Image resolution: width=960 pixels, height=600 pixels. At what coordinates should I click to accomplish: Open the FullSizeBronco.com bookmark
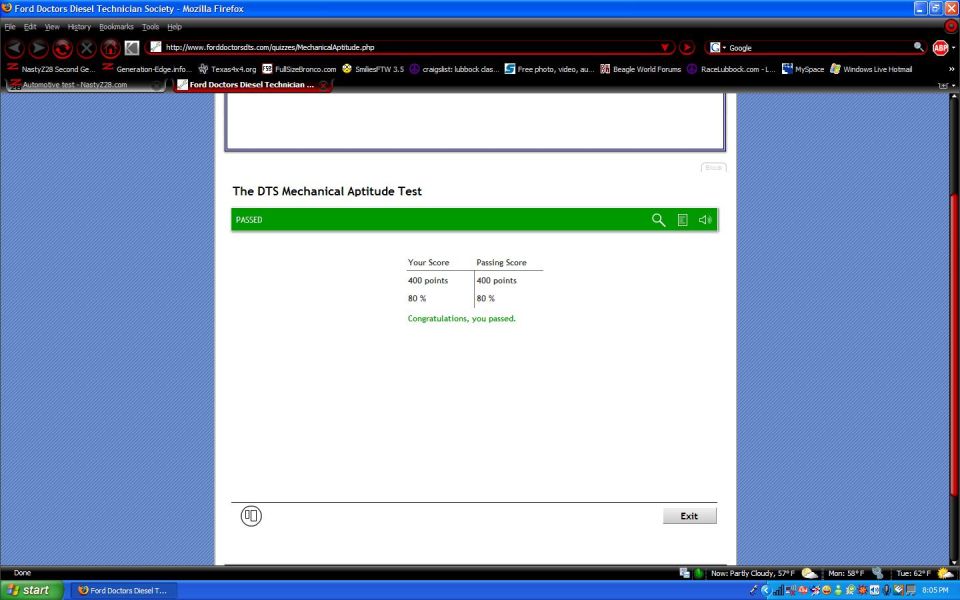click(x=299, y=69)
